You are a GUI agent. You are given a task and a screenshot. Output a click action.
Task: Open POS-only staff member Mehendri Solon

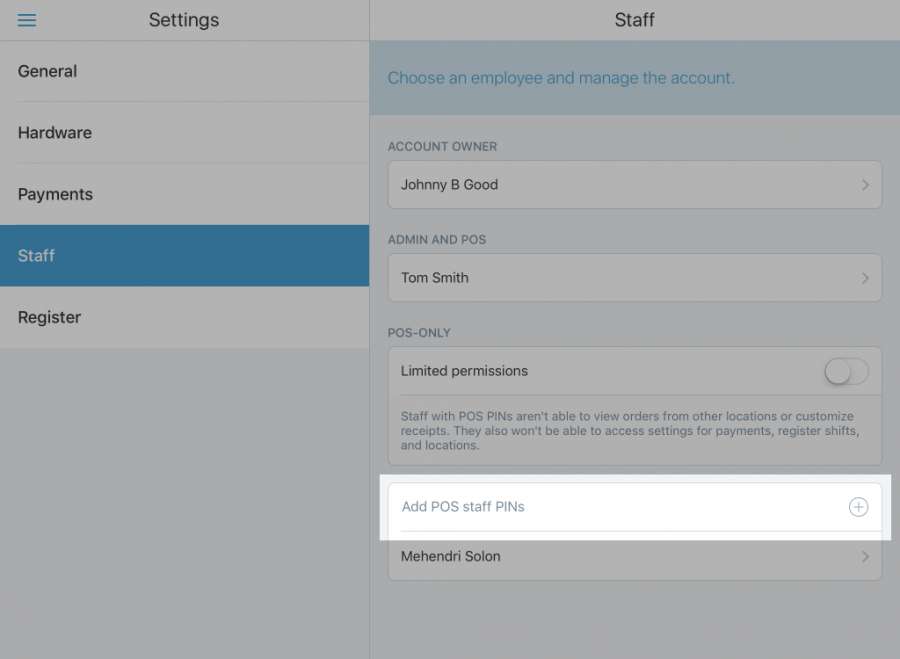(451, 557)
